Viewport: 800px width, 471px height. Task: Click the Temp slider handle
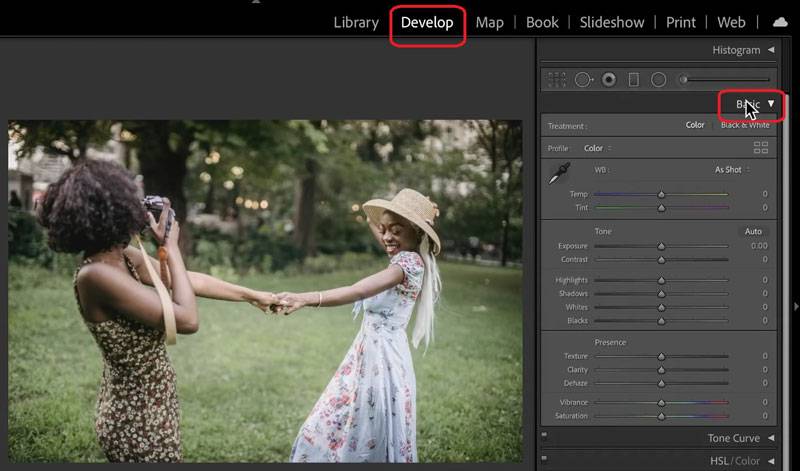pyautogui.click(x=661, y=194)
